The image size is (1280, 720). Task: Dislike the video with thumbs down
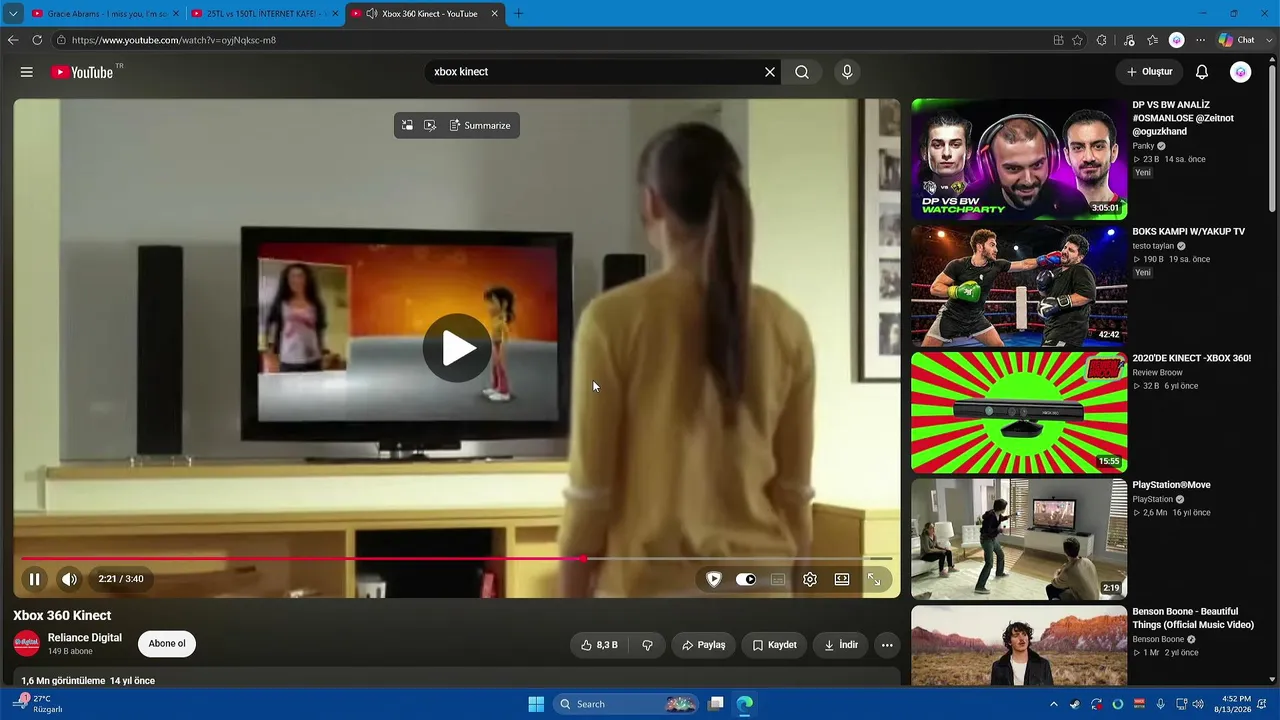647,645
